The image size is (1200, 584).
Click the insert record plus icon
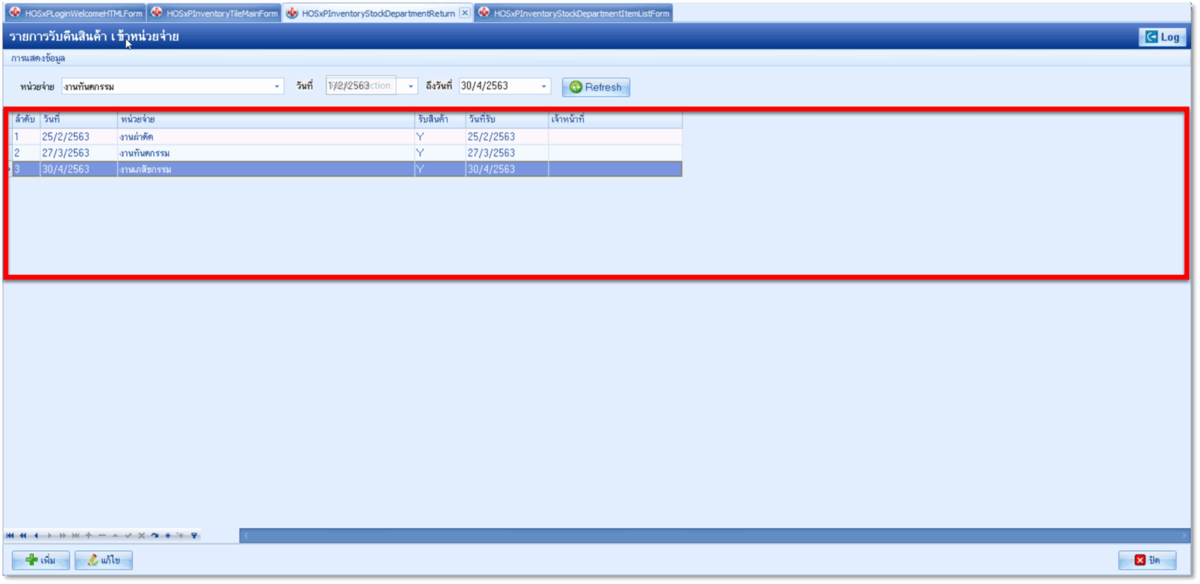click(88, 536)
